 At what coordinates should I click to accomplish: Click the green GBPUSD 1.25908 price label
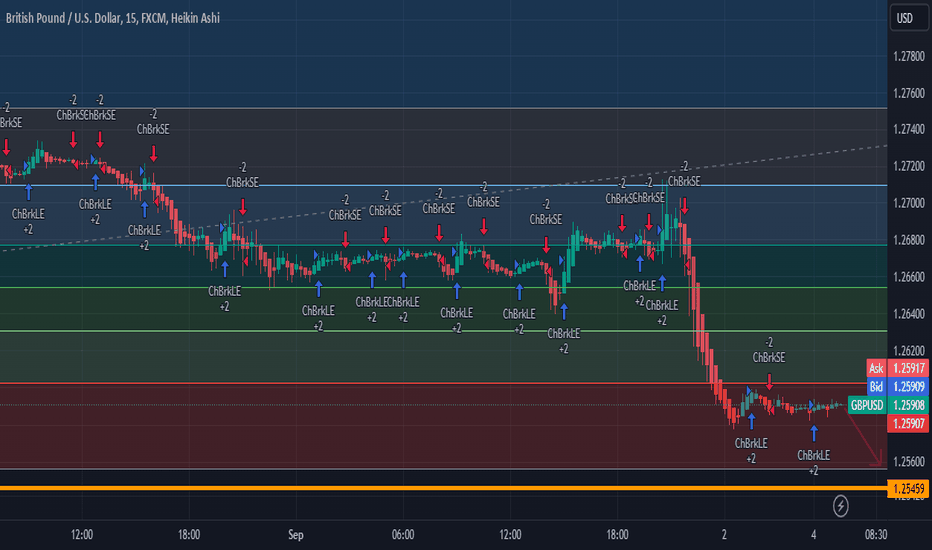888,405
